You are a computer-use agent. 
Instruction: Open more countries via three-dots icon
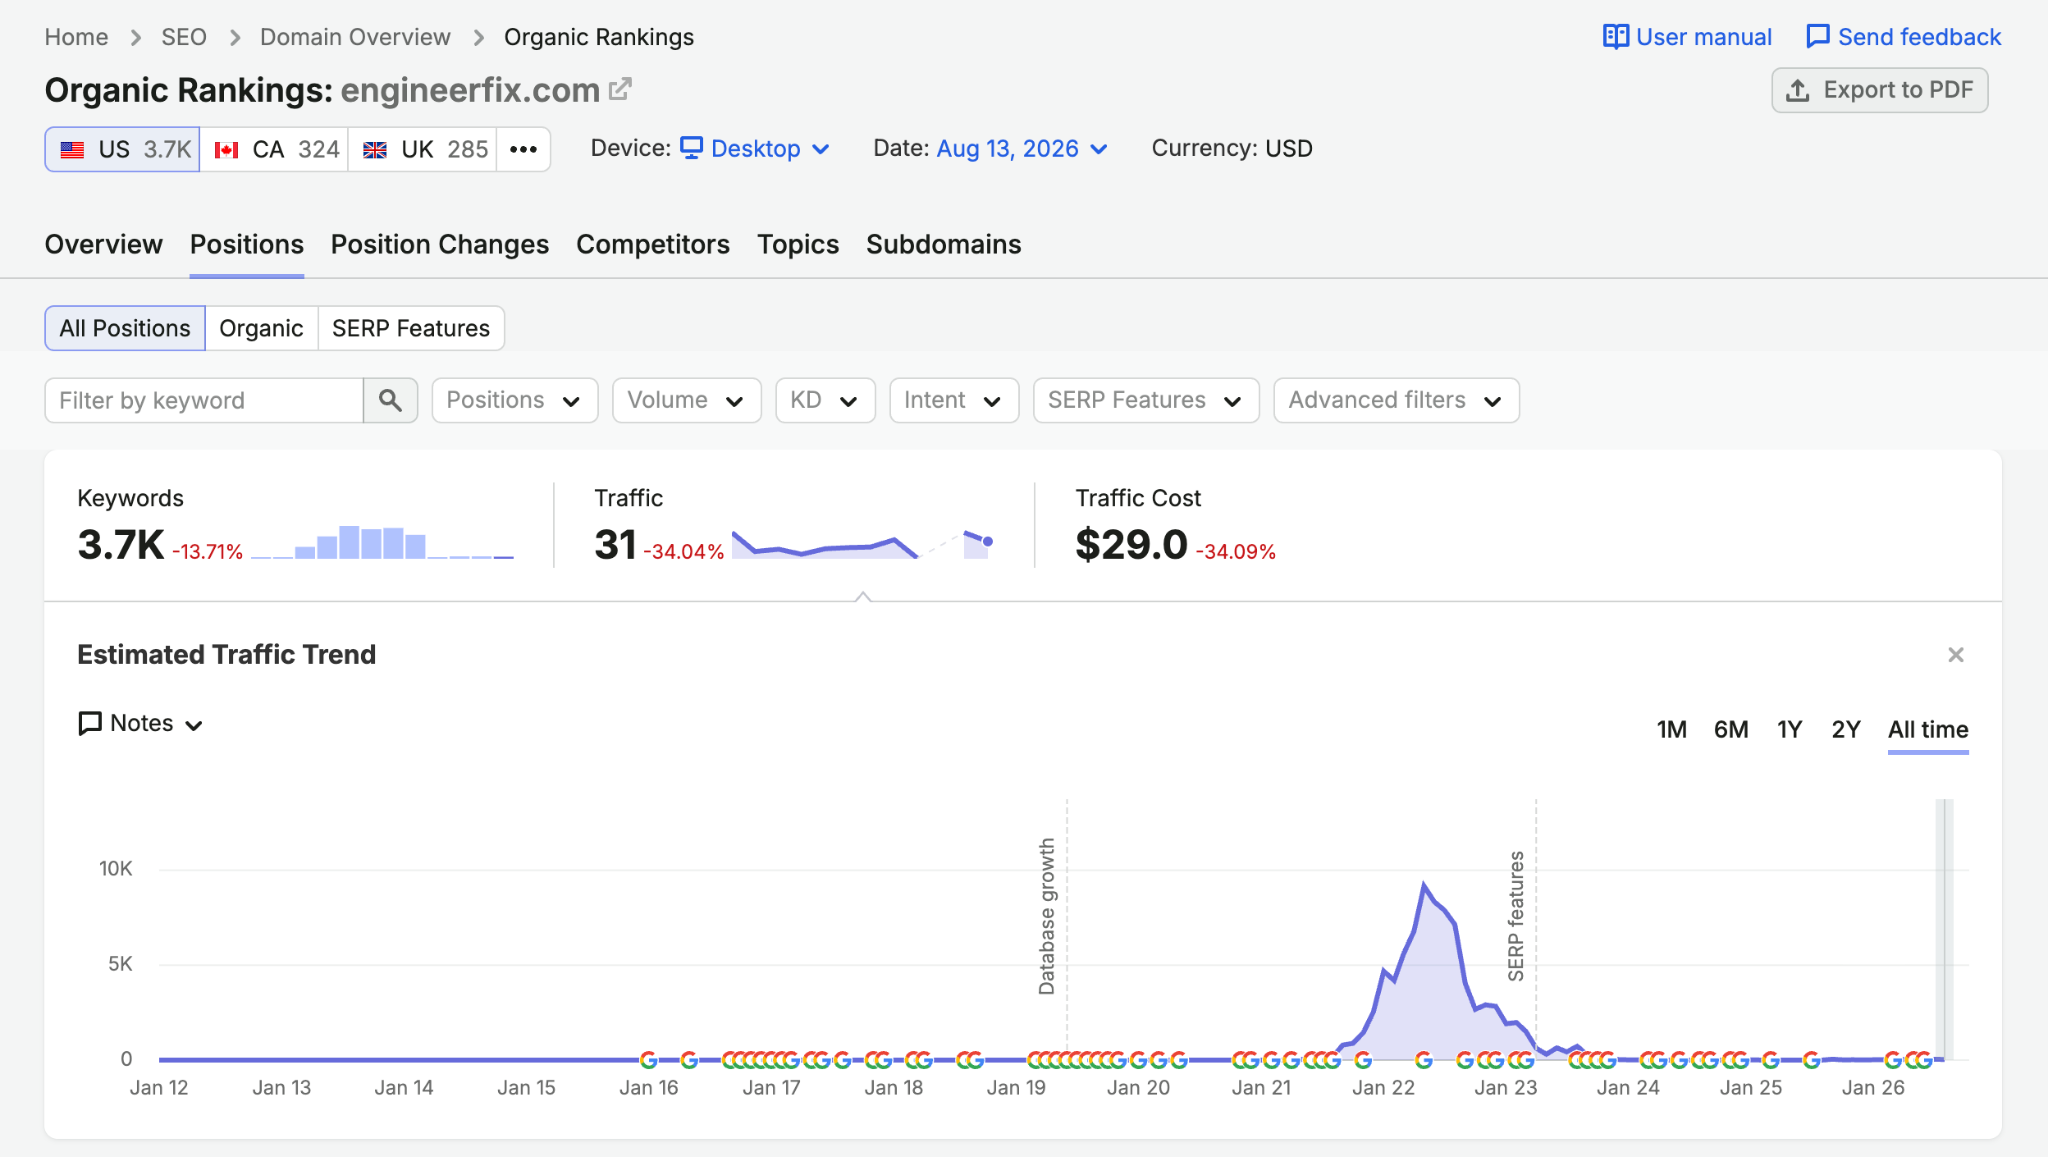click(x=523, y=149)
